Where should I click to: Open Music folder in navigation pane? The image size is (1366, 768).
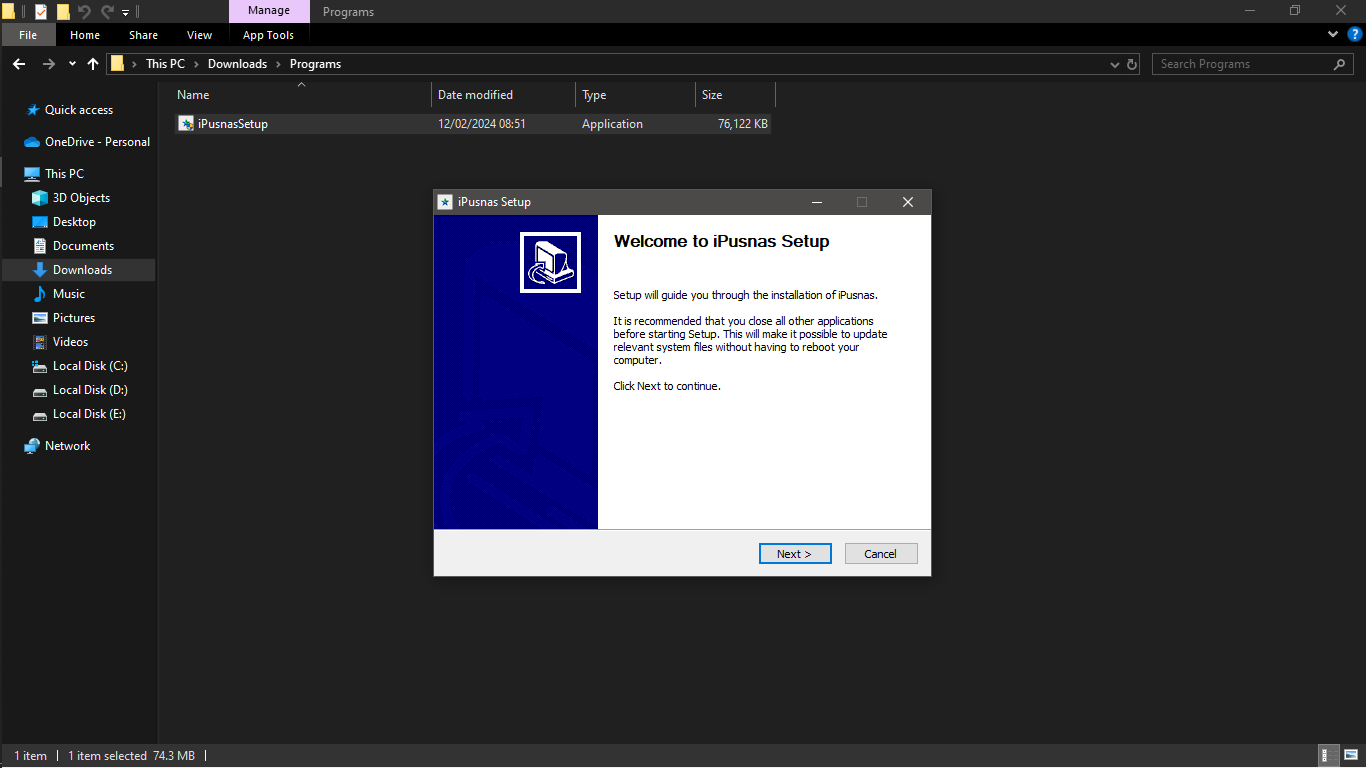click(68, 294)
